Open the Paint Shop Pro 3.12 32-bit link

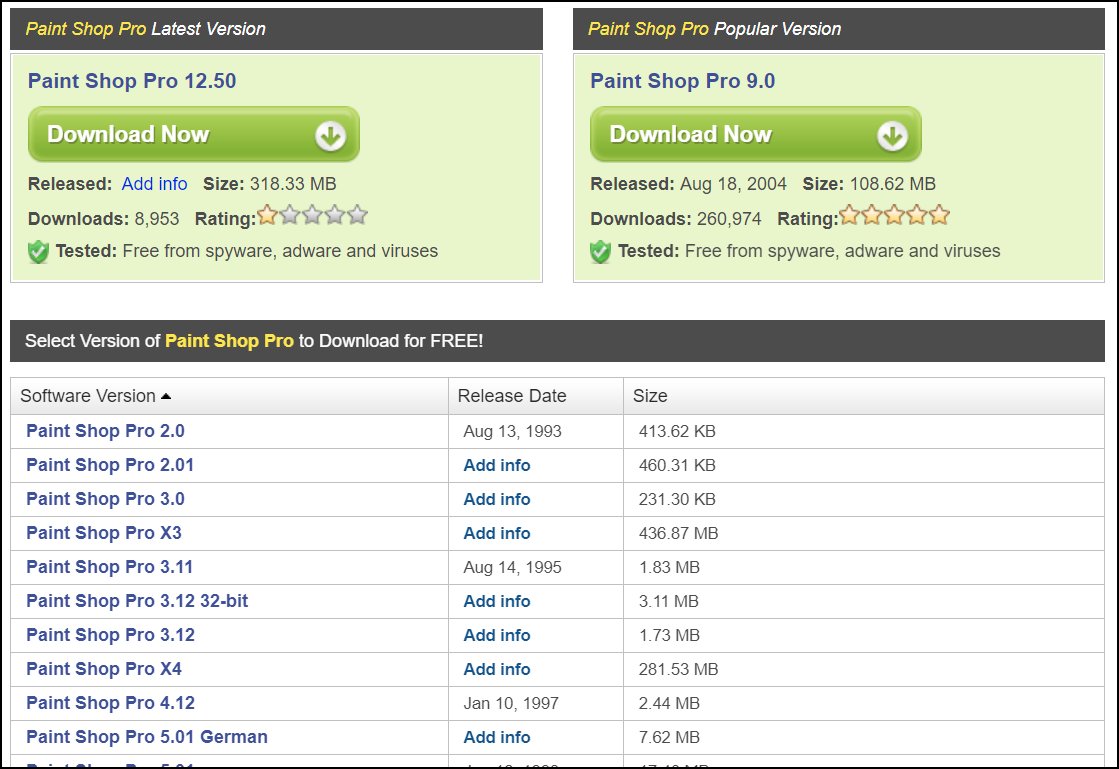137,601
